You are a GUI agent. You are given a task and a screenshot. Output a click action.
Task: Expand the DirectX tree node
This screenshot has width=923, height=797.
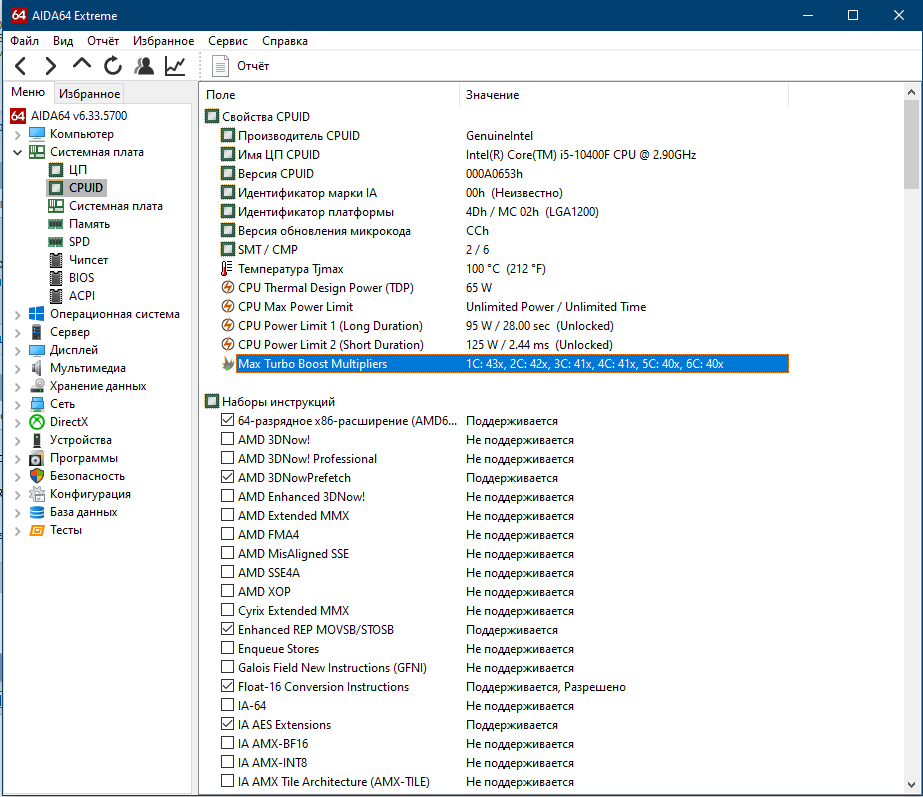pyautogui.click(x=18, y=423)
